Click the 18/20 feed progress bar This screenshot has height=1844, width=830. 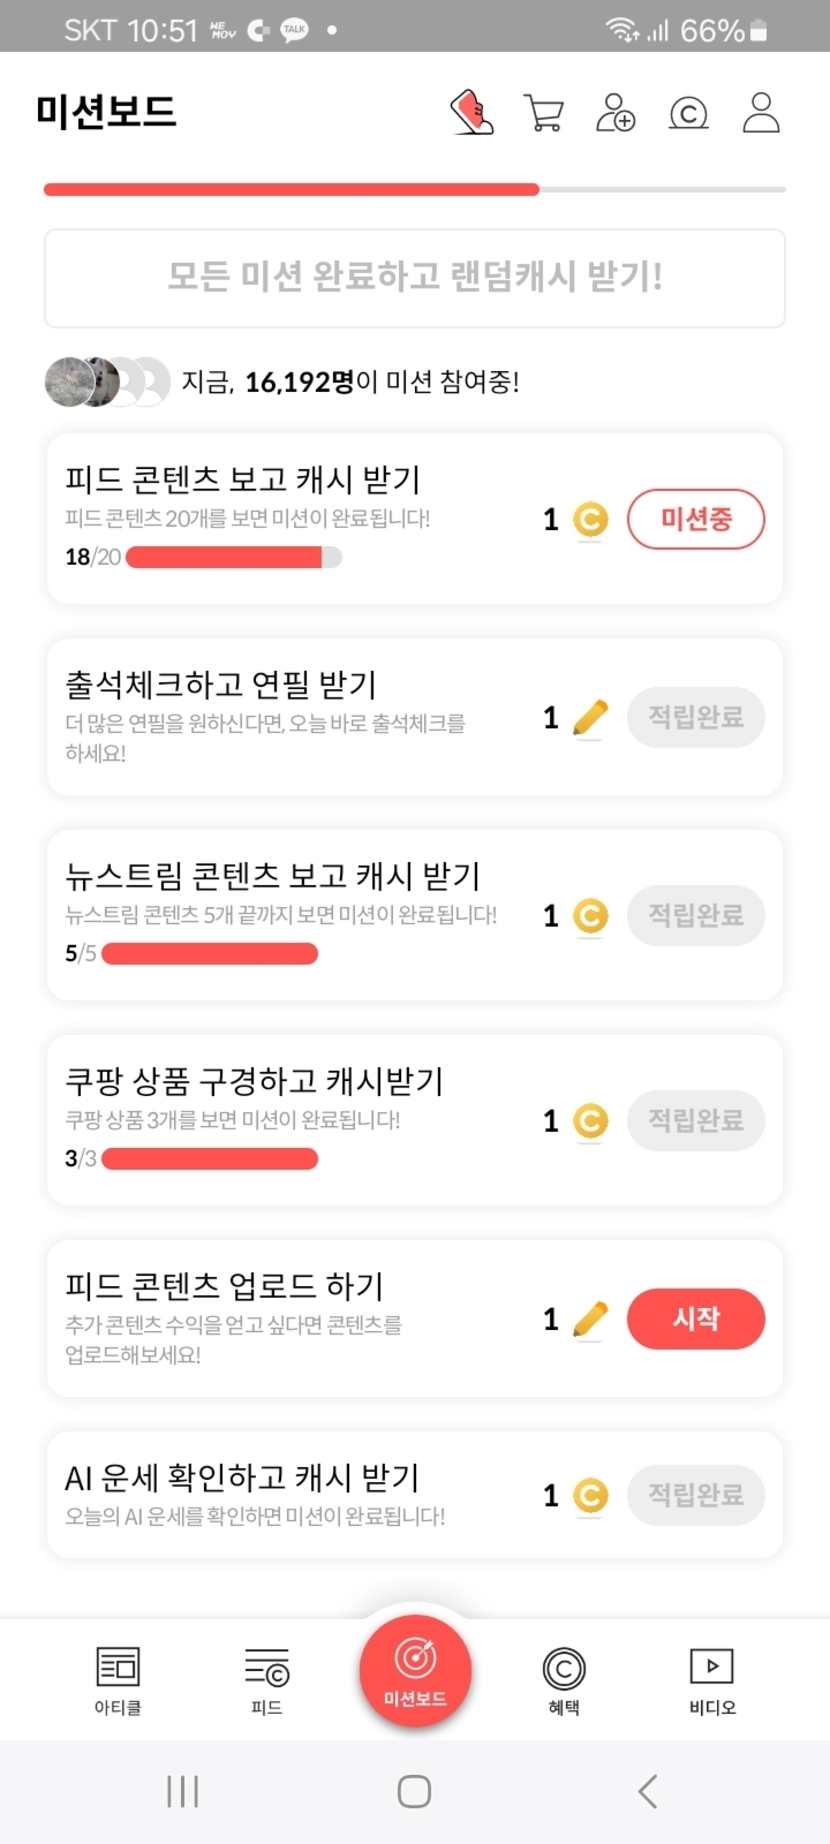pos(234,557)
